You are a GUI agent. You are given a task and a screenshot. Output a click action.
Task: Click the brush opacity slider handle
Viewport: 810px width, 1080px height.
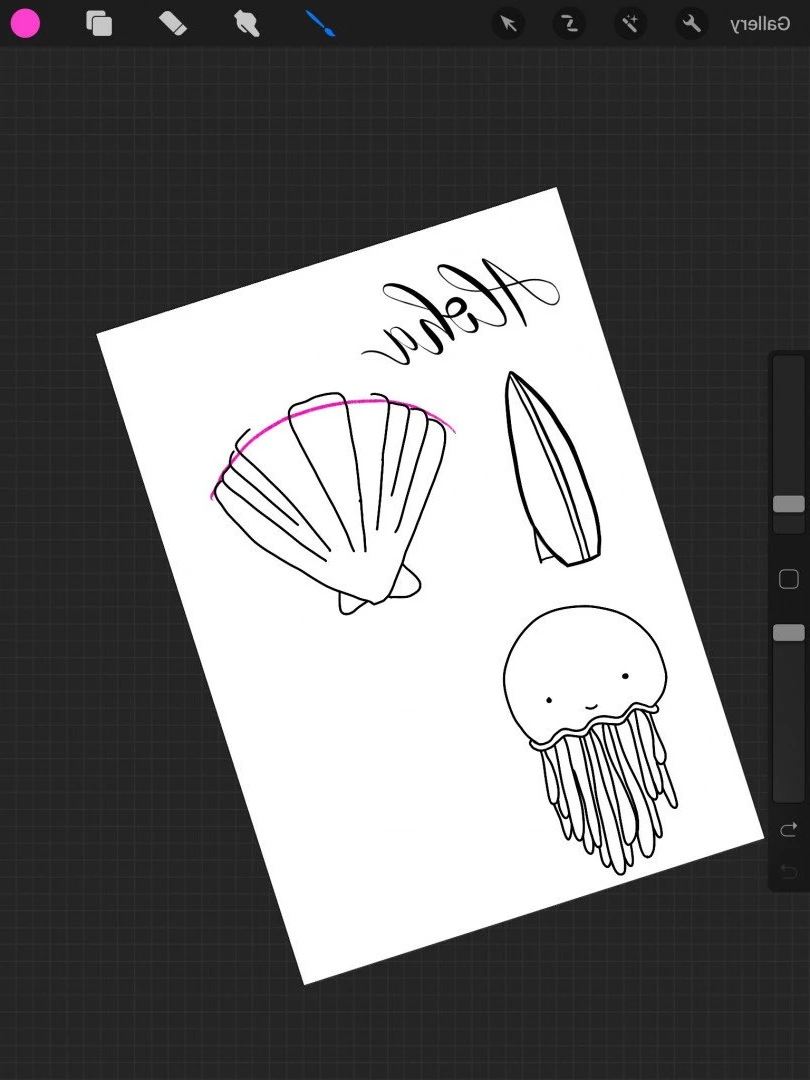pos(789,633)
